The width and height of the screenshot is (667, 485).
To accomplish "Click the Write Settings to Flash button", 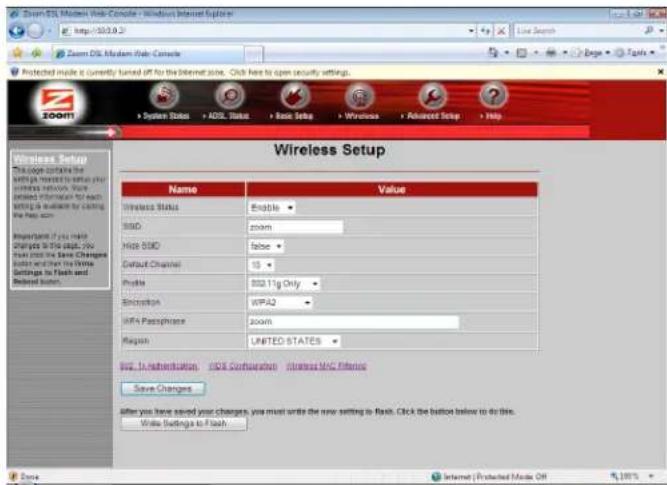I will coord(183,423).
